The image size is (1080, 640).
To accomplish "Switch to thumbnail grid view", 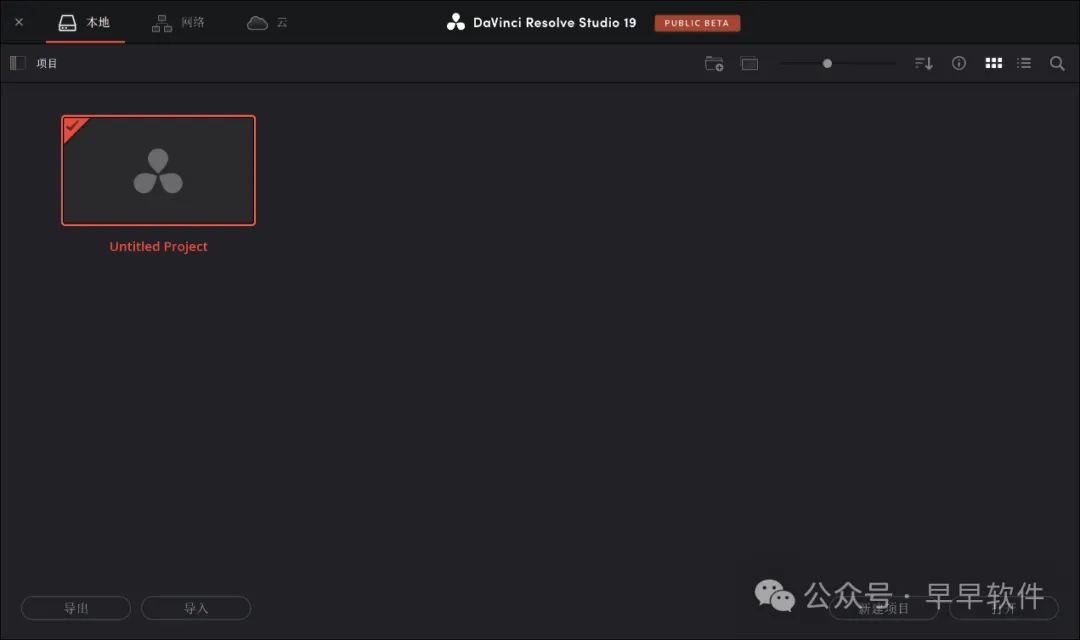I will coord(993,63).
